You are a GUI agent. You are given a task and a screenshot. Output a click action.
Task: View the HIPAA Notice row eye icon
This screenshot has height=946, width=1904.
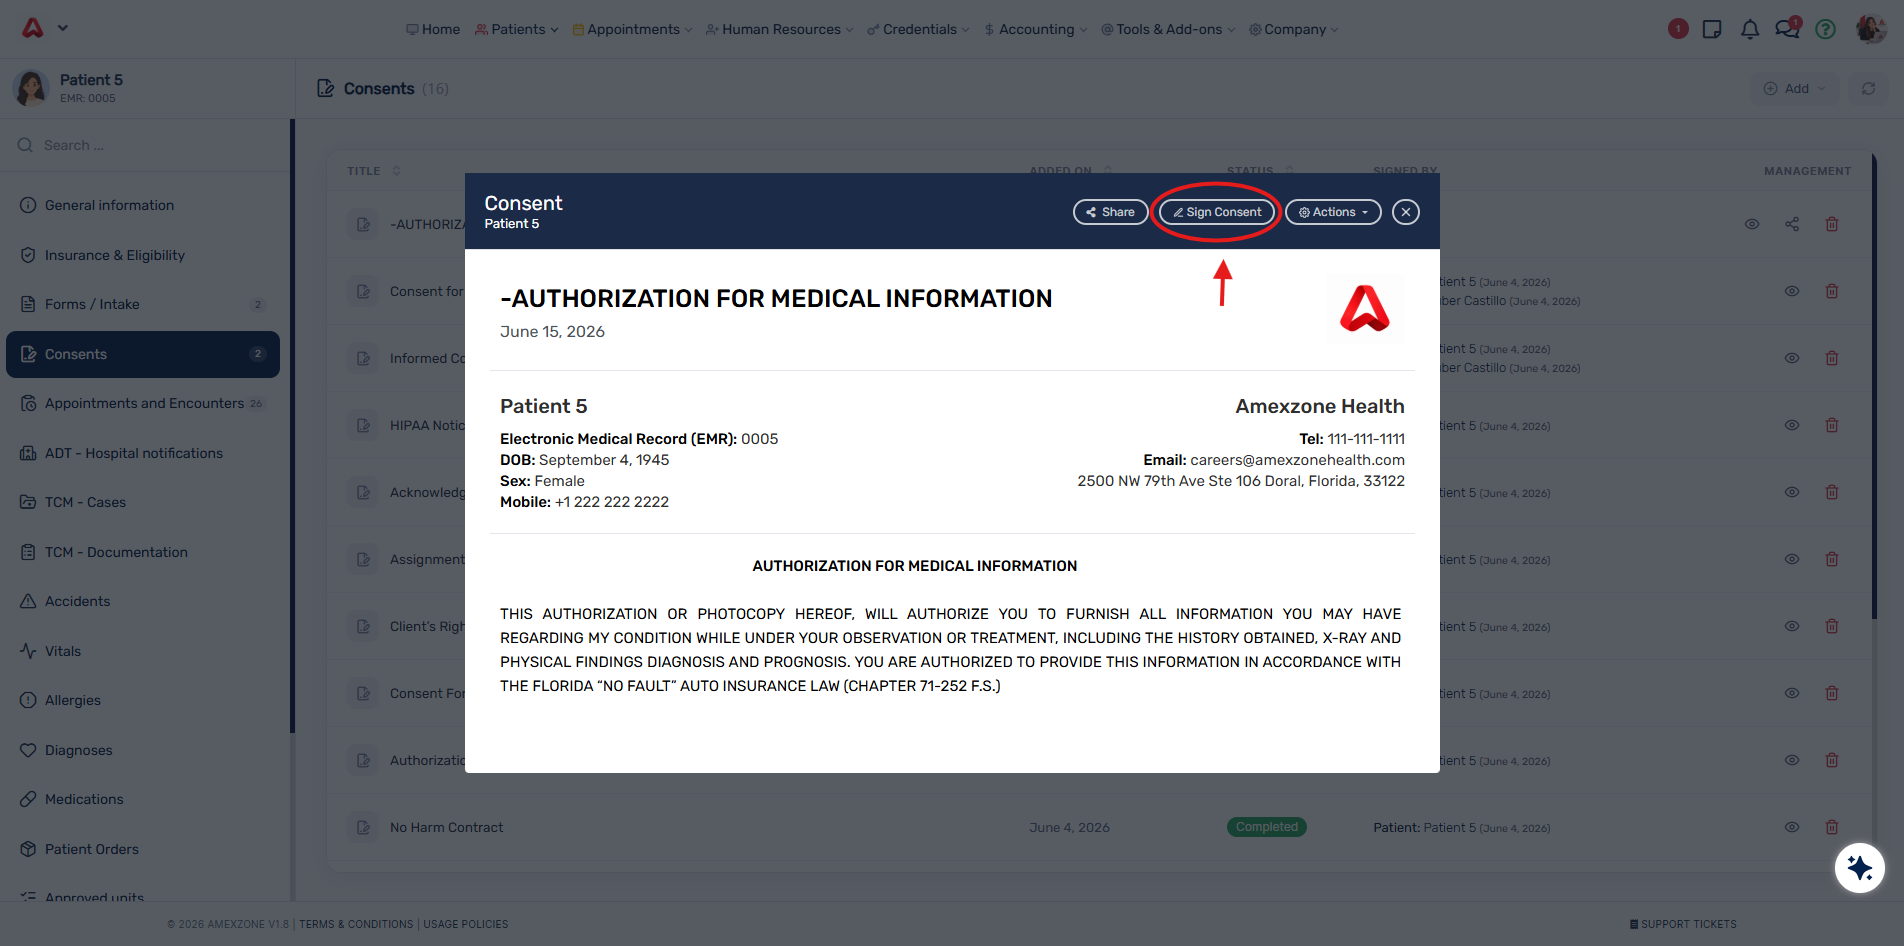1792,425
